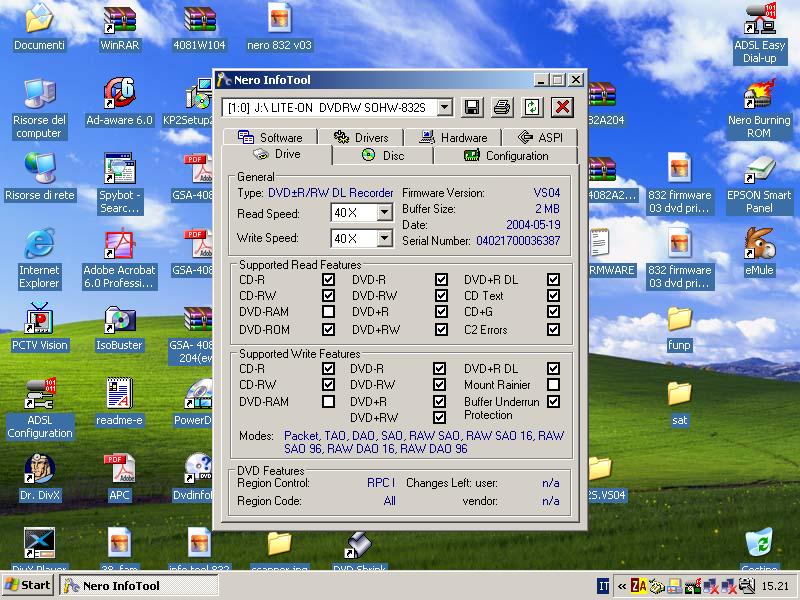Select the PCTV Vision desktop shortcut
This screenshot has width=800, height=600.
39,327
